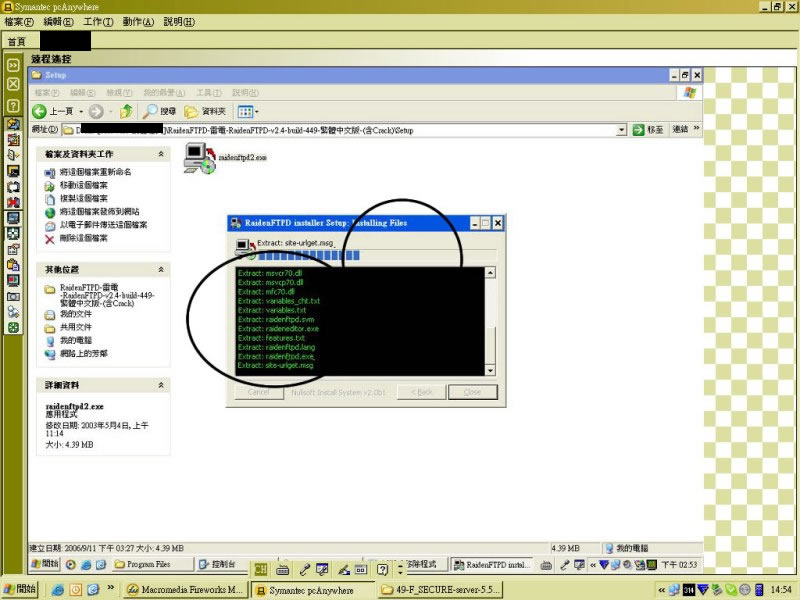The width and height of the screenshot is (800, 600).
Task: Switch to Macromedia Fireworks taskbar button
Action: tap(186, 590)
